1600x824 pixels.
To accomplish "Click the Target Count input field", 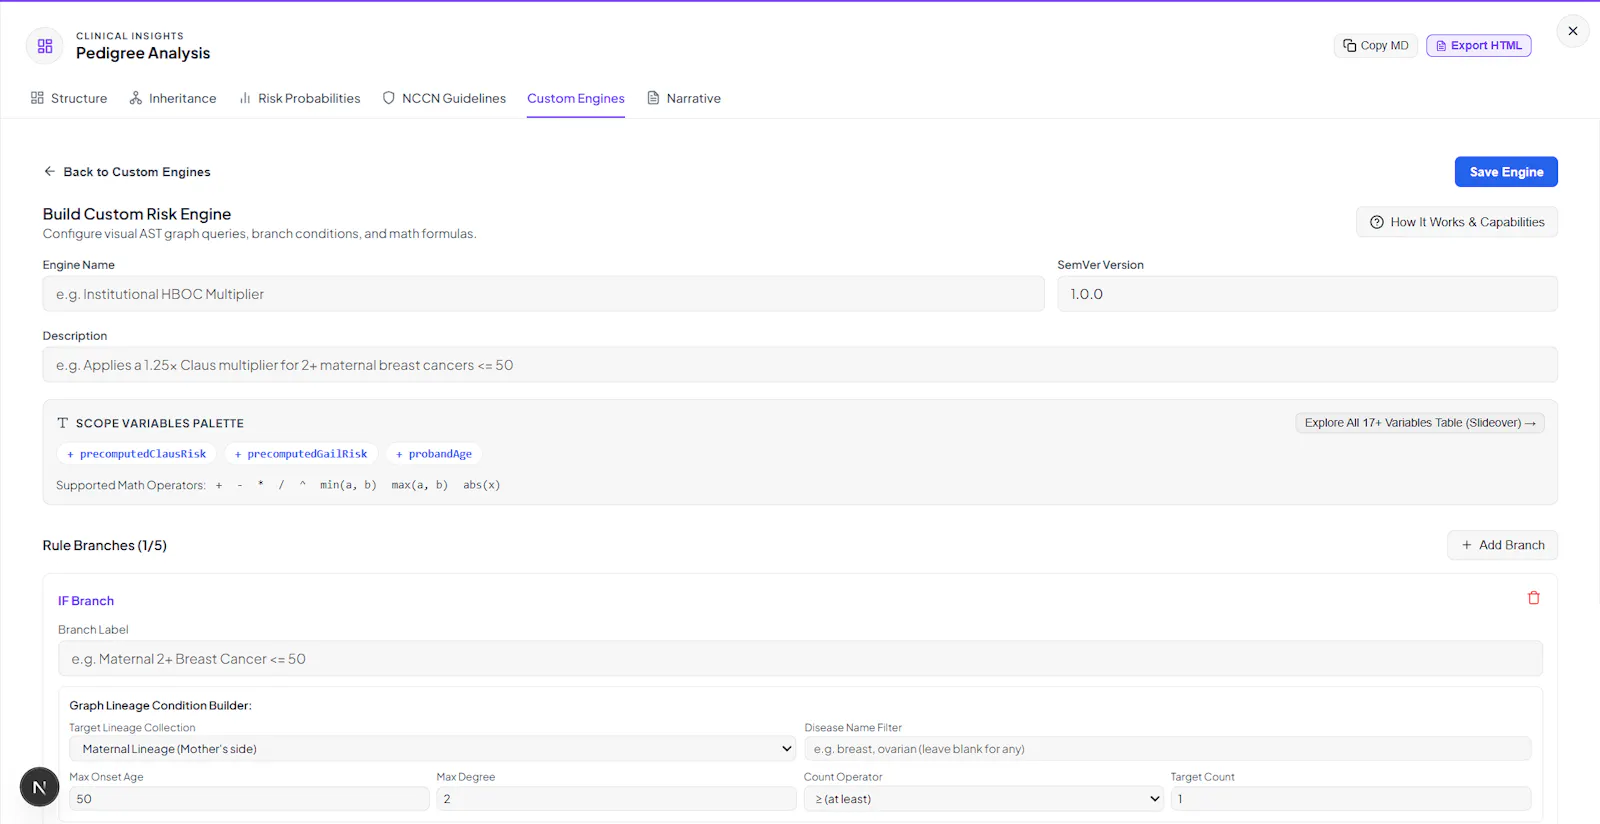I will pos(1351,799).
